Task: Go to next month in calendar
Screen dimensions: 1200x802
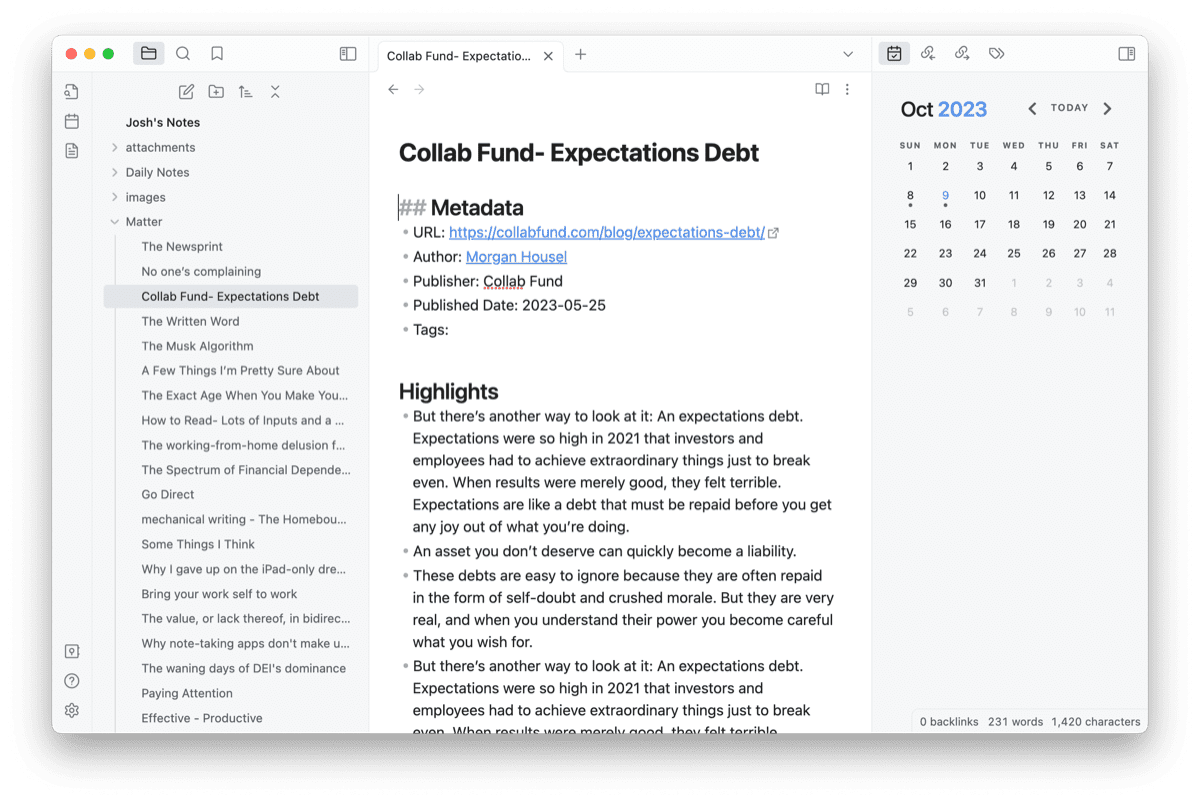Action: [x=1107, y=109]
